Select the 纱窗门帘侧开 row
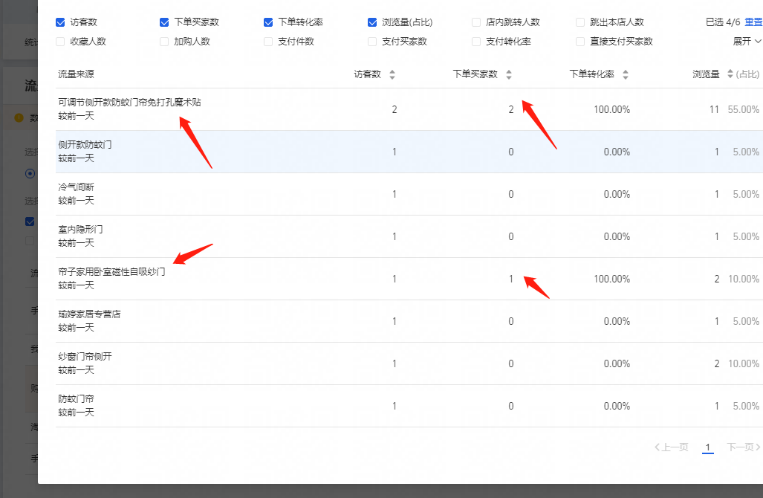 coord(409,364)
